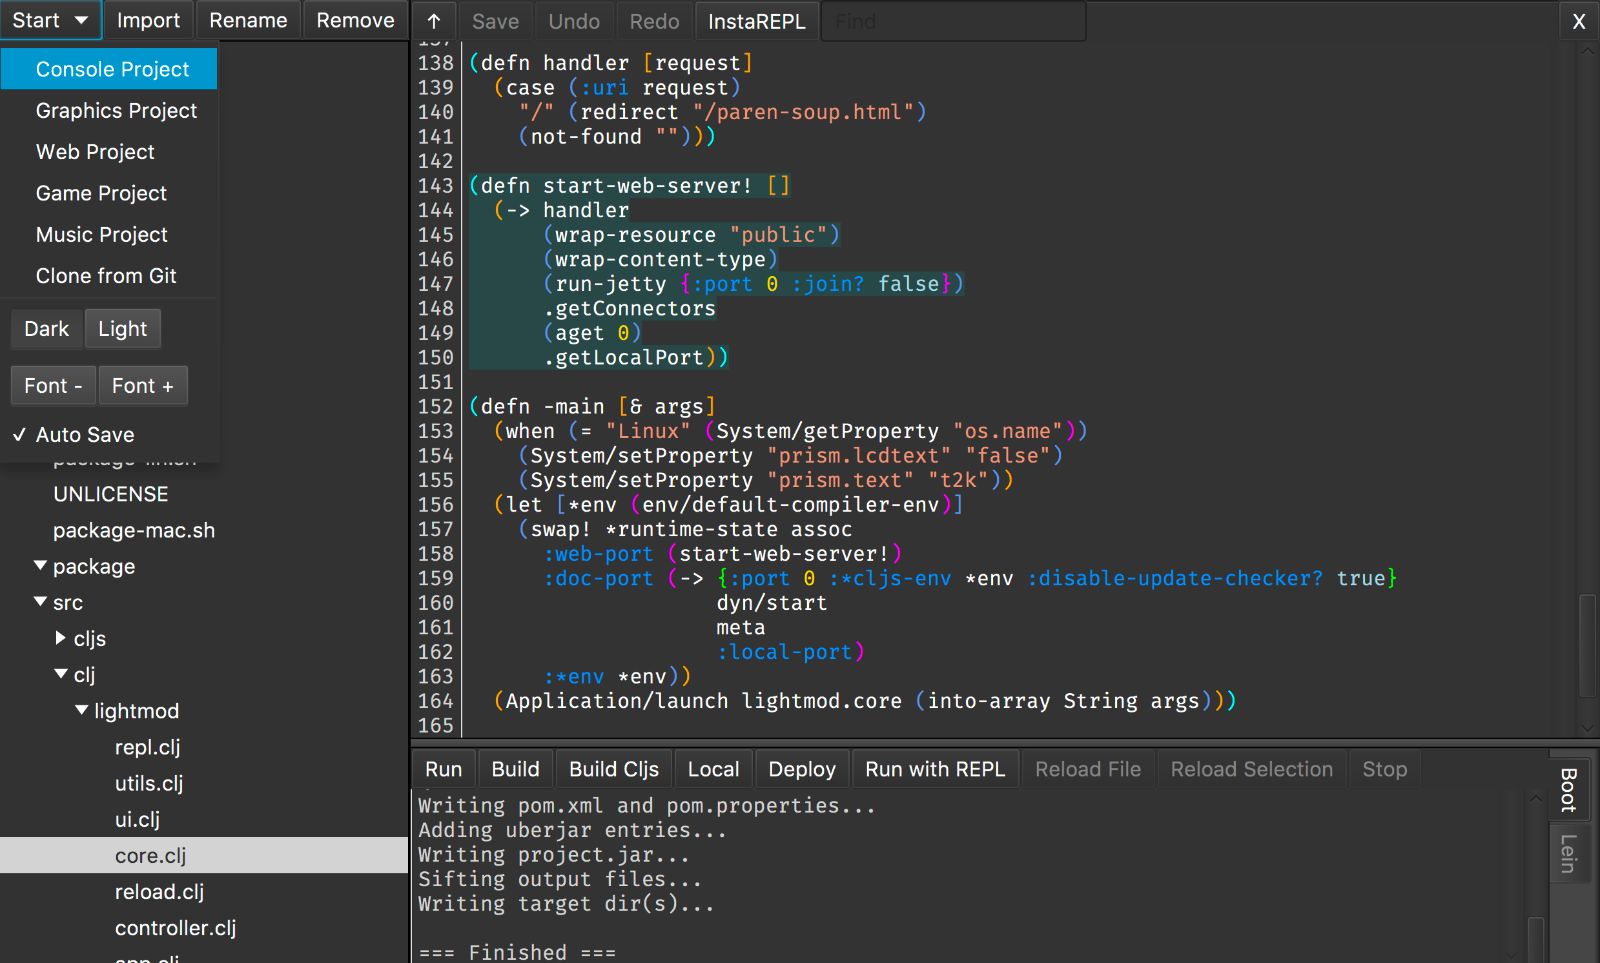Enable the InstaREPL toggle
The width and height of the screenshot is (1600, 963).
pos(757,20)
